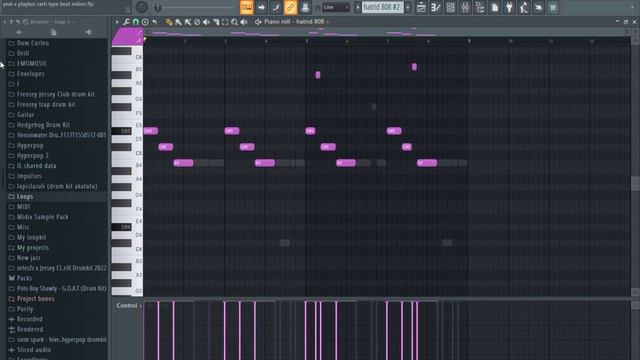Viewport: 640px width, 360px height.
Task: Add new pattern with plus button
Action: click(x=407, y=7)
